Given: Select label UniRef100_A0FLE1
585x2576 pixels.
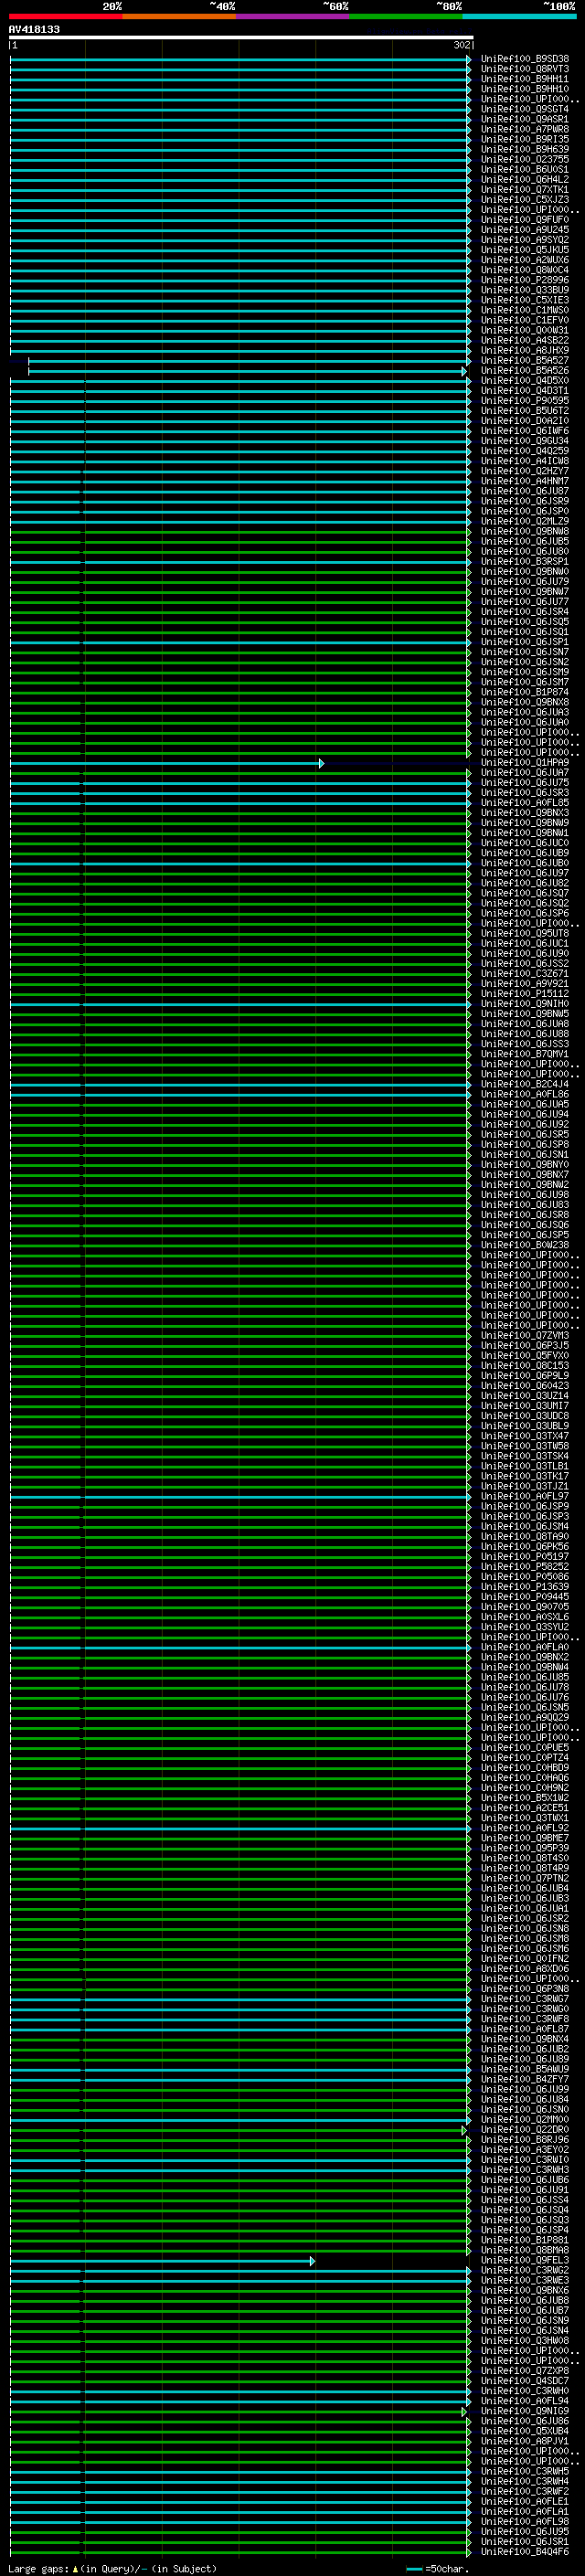Looking at the screenshot, I should tap(524, 2501).
